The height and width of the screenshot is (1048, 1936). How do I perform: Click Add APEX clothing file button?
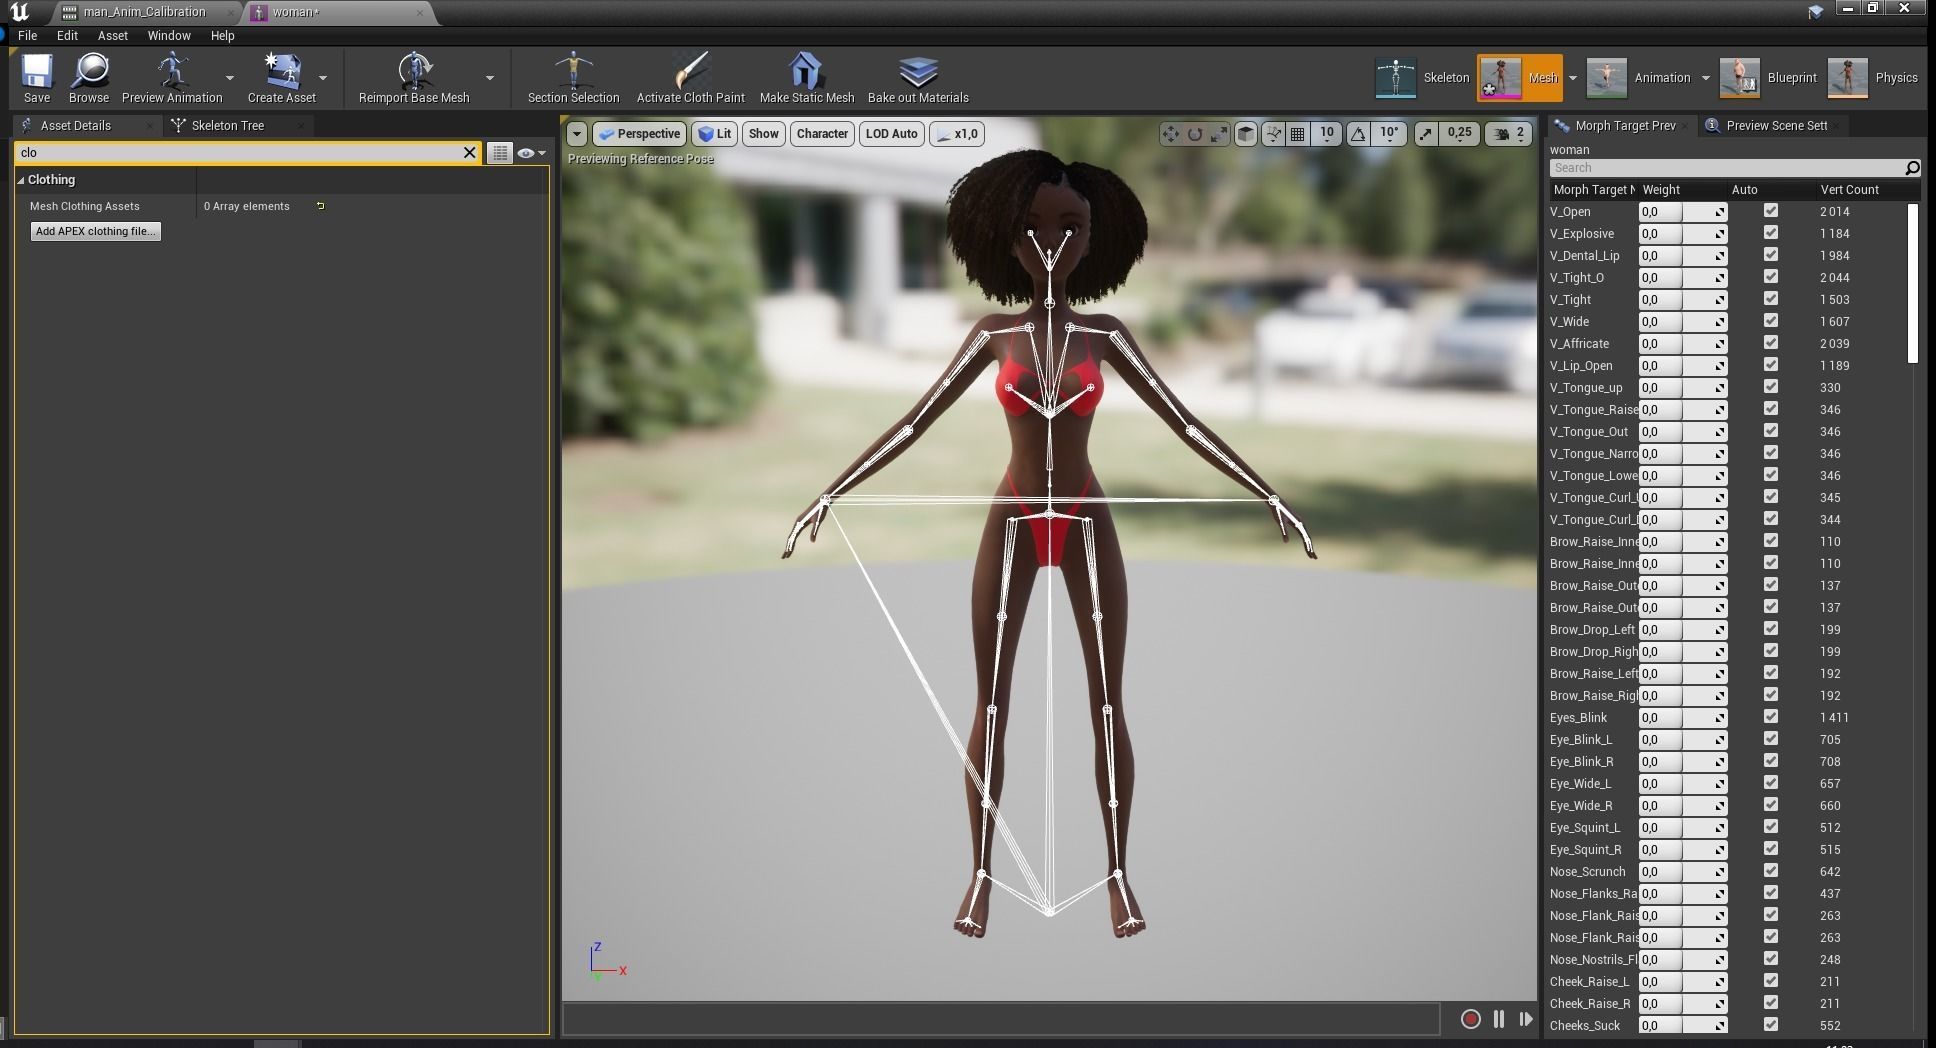pos(96,231)
